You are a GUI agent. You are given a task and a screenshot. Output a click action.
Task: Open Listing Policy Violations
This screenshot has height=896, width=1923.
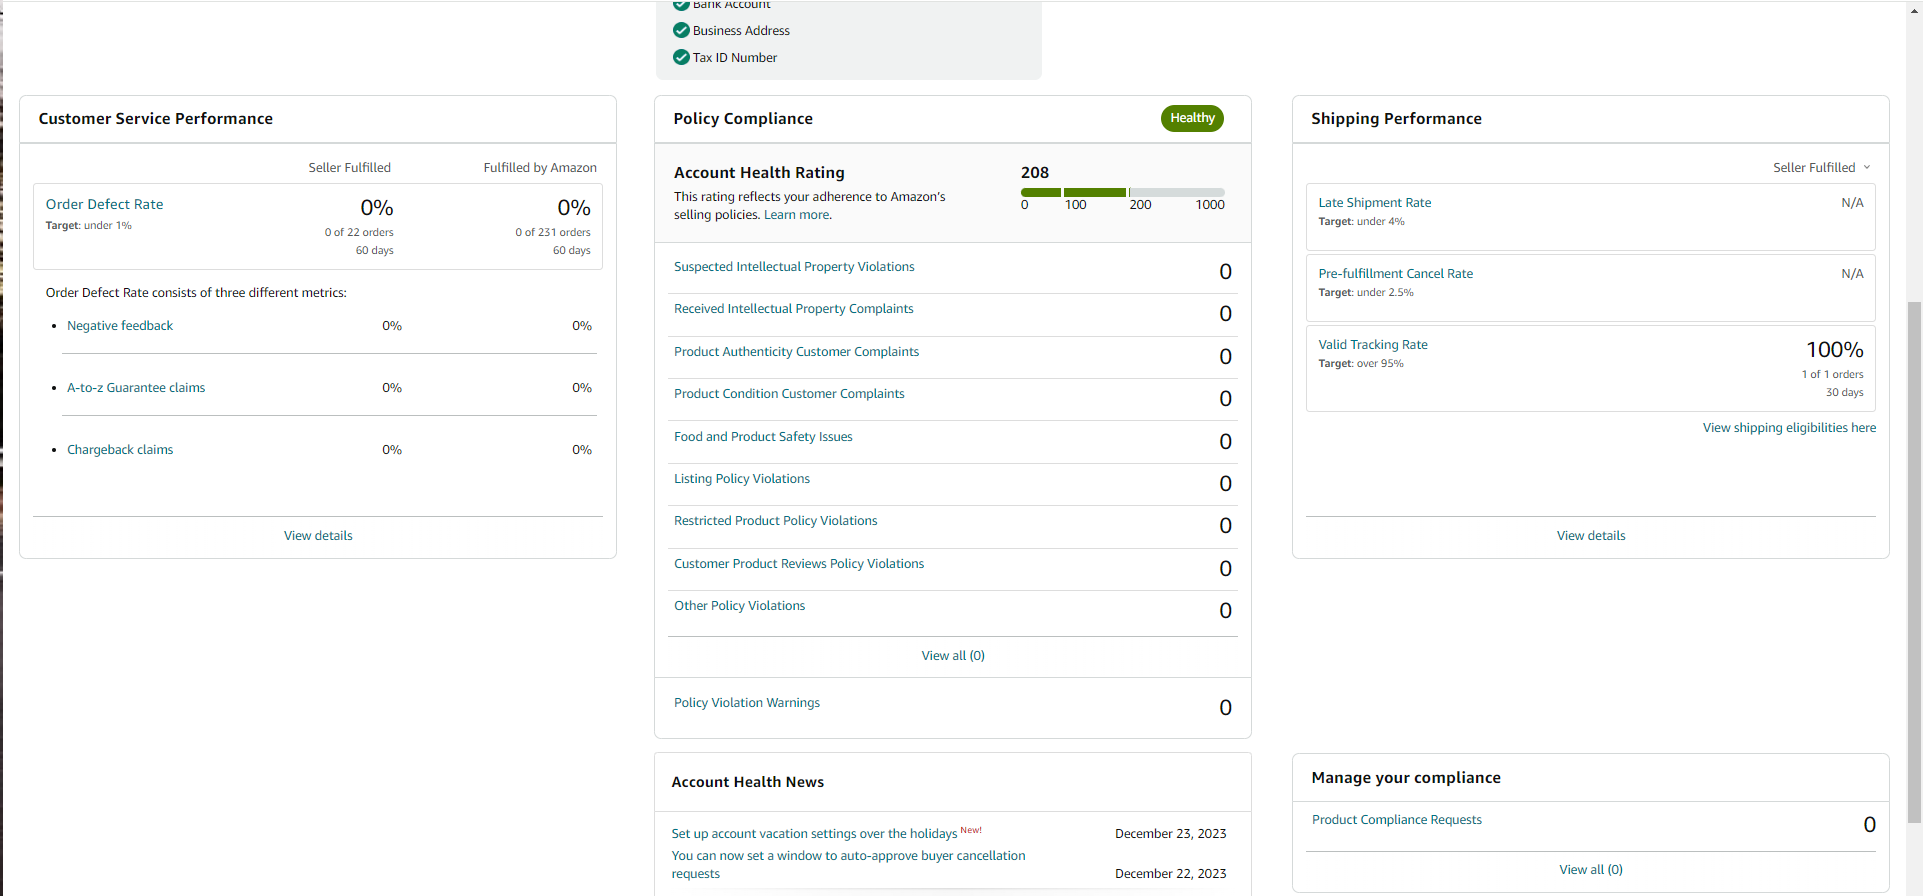point(742,479)
